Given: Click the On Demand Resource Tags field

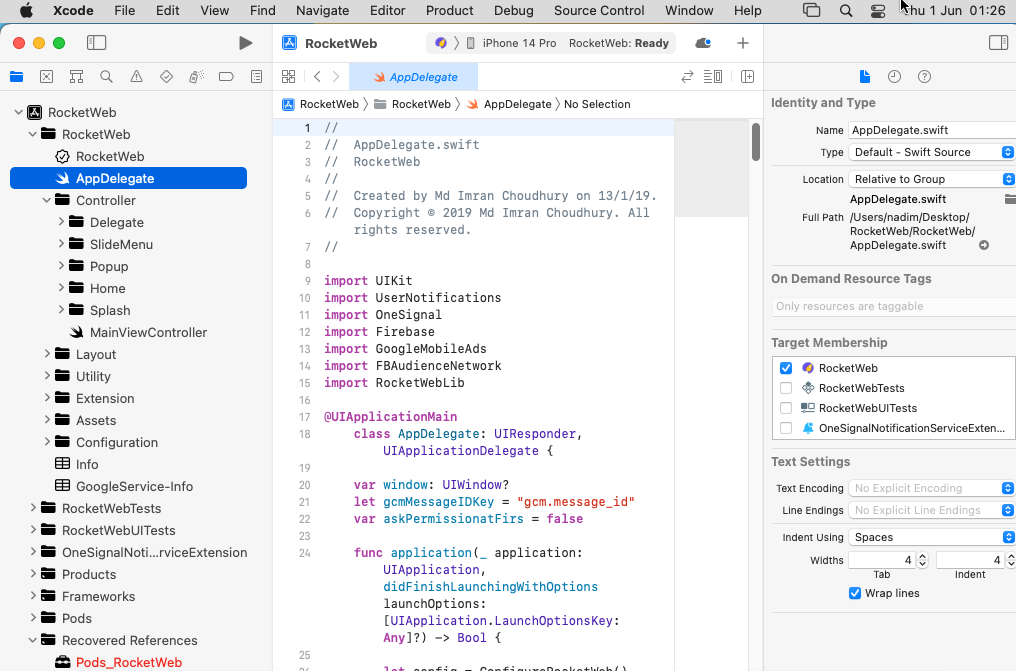Looking at the screenshot, I should tap(894, 306).
